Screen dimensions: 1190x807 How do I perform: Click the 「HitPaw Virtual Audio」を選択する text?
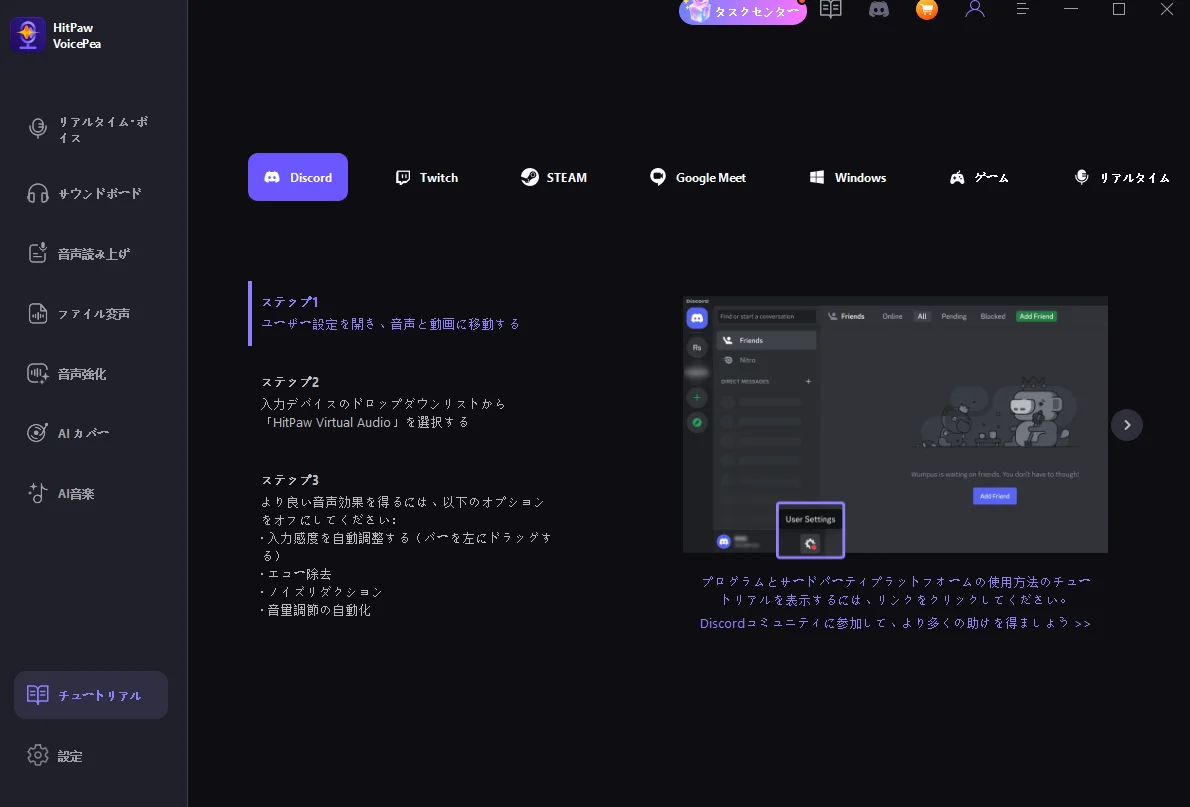365,422
